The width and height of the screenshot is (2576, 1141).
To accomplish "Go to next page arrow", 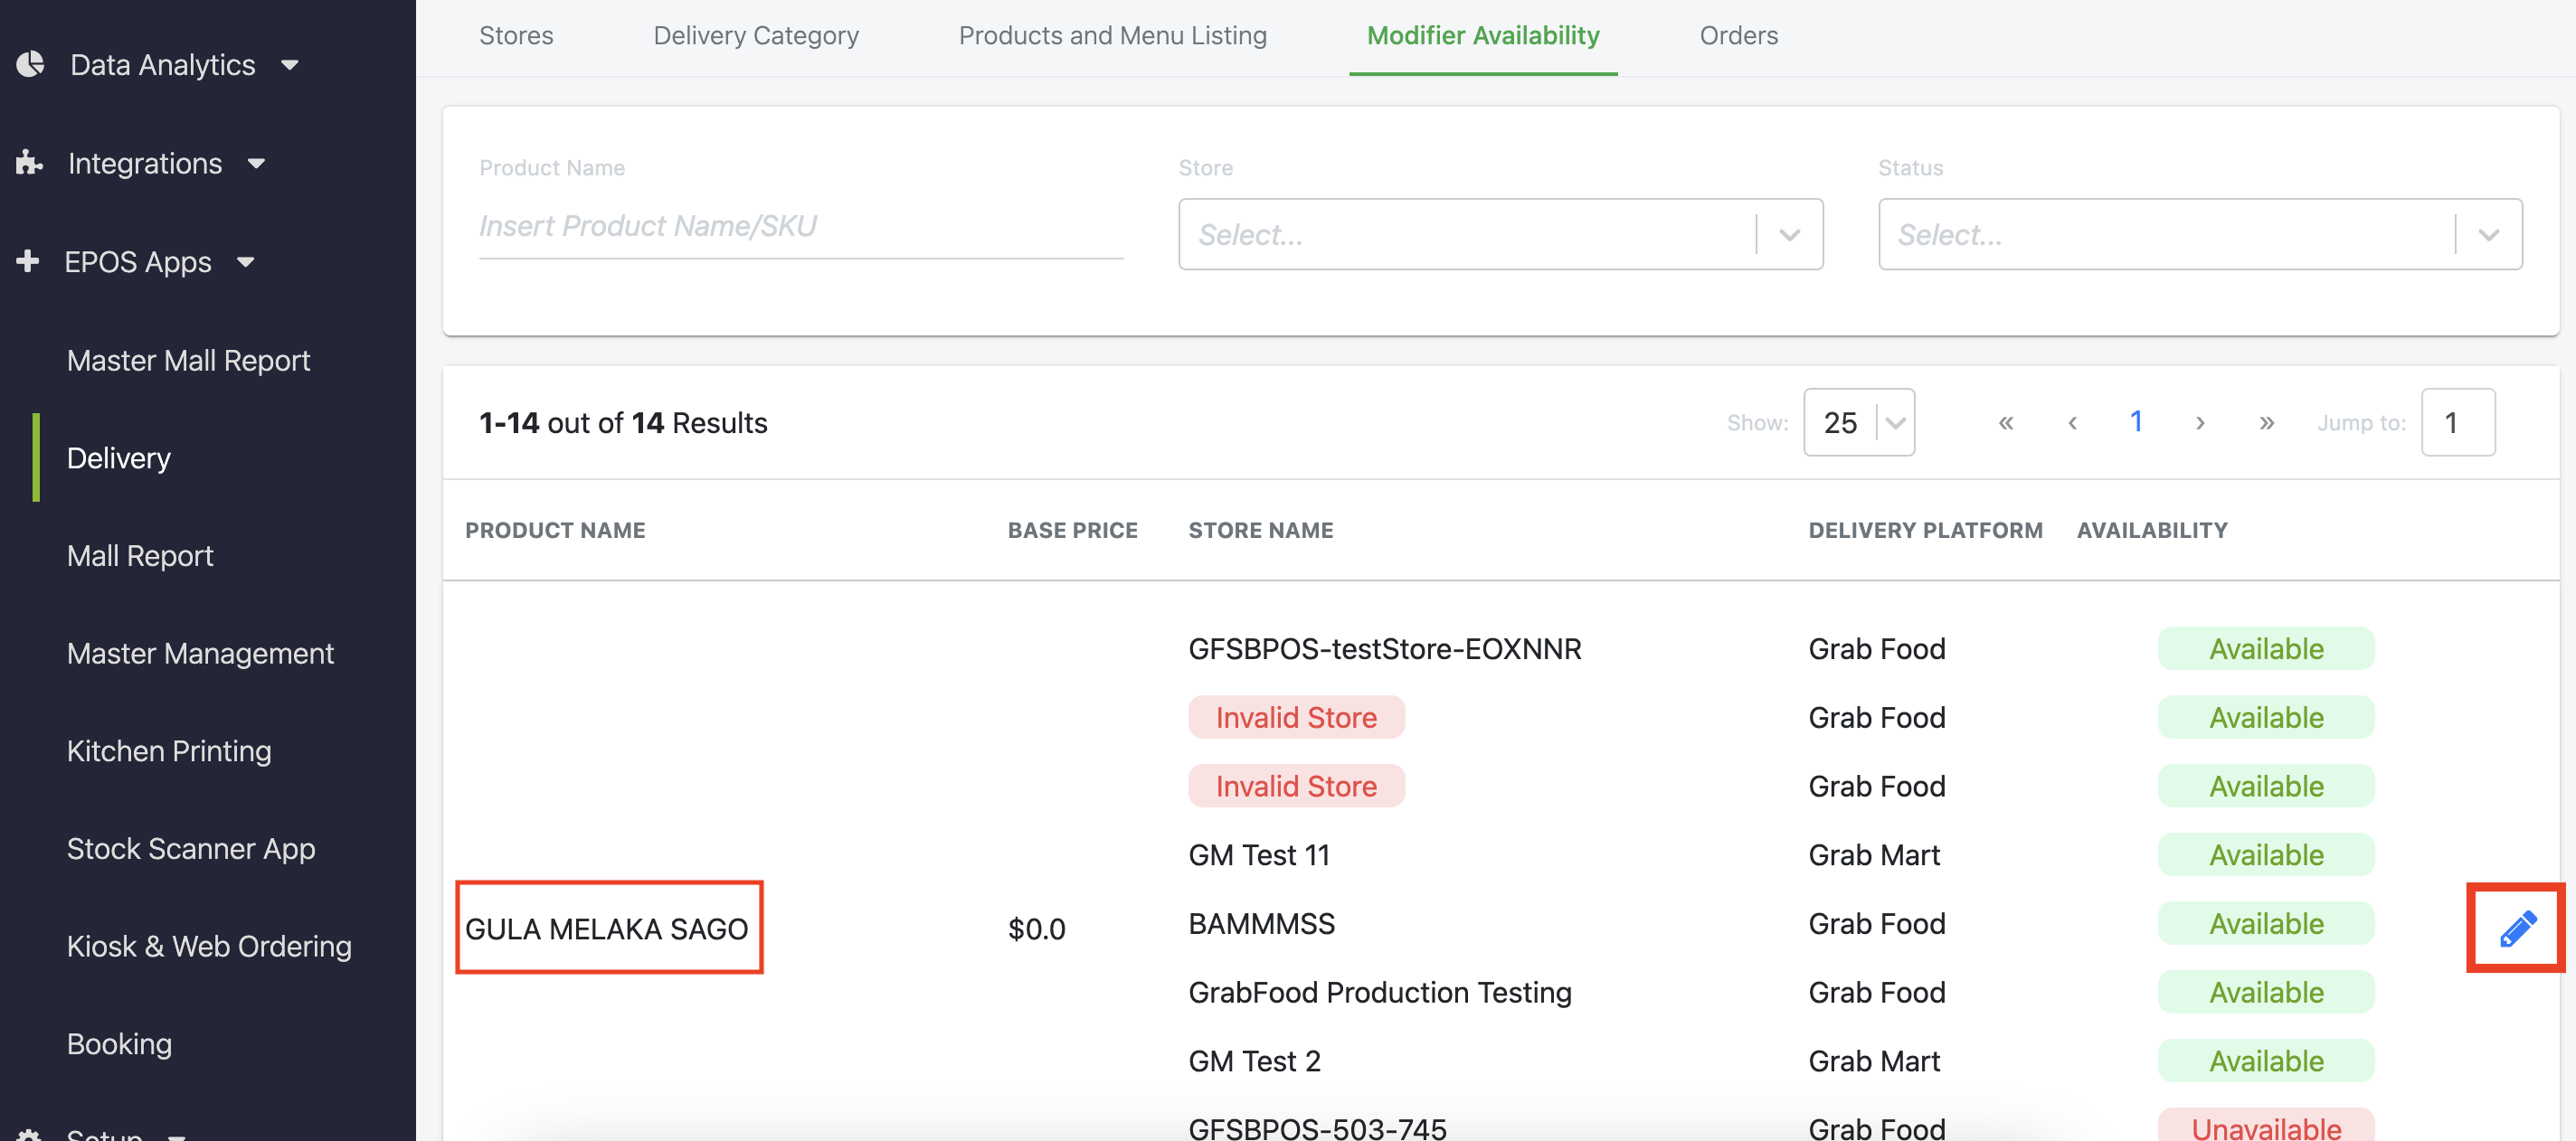I will 2199,422.
